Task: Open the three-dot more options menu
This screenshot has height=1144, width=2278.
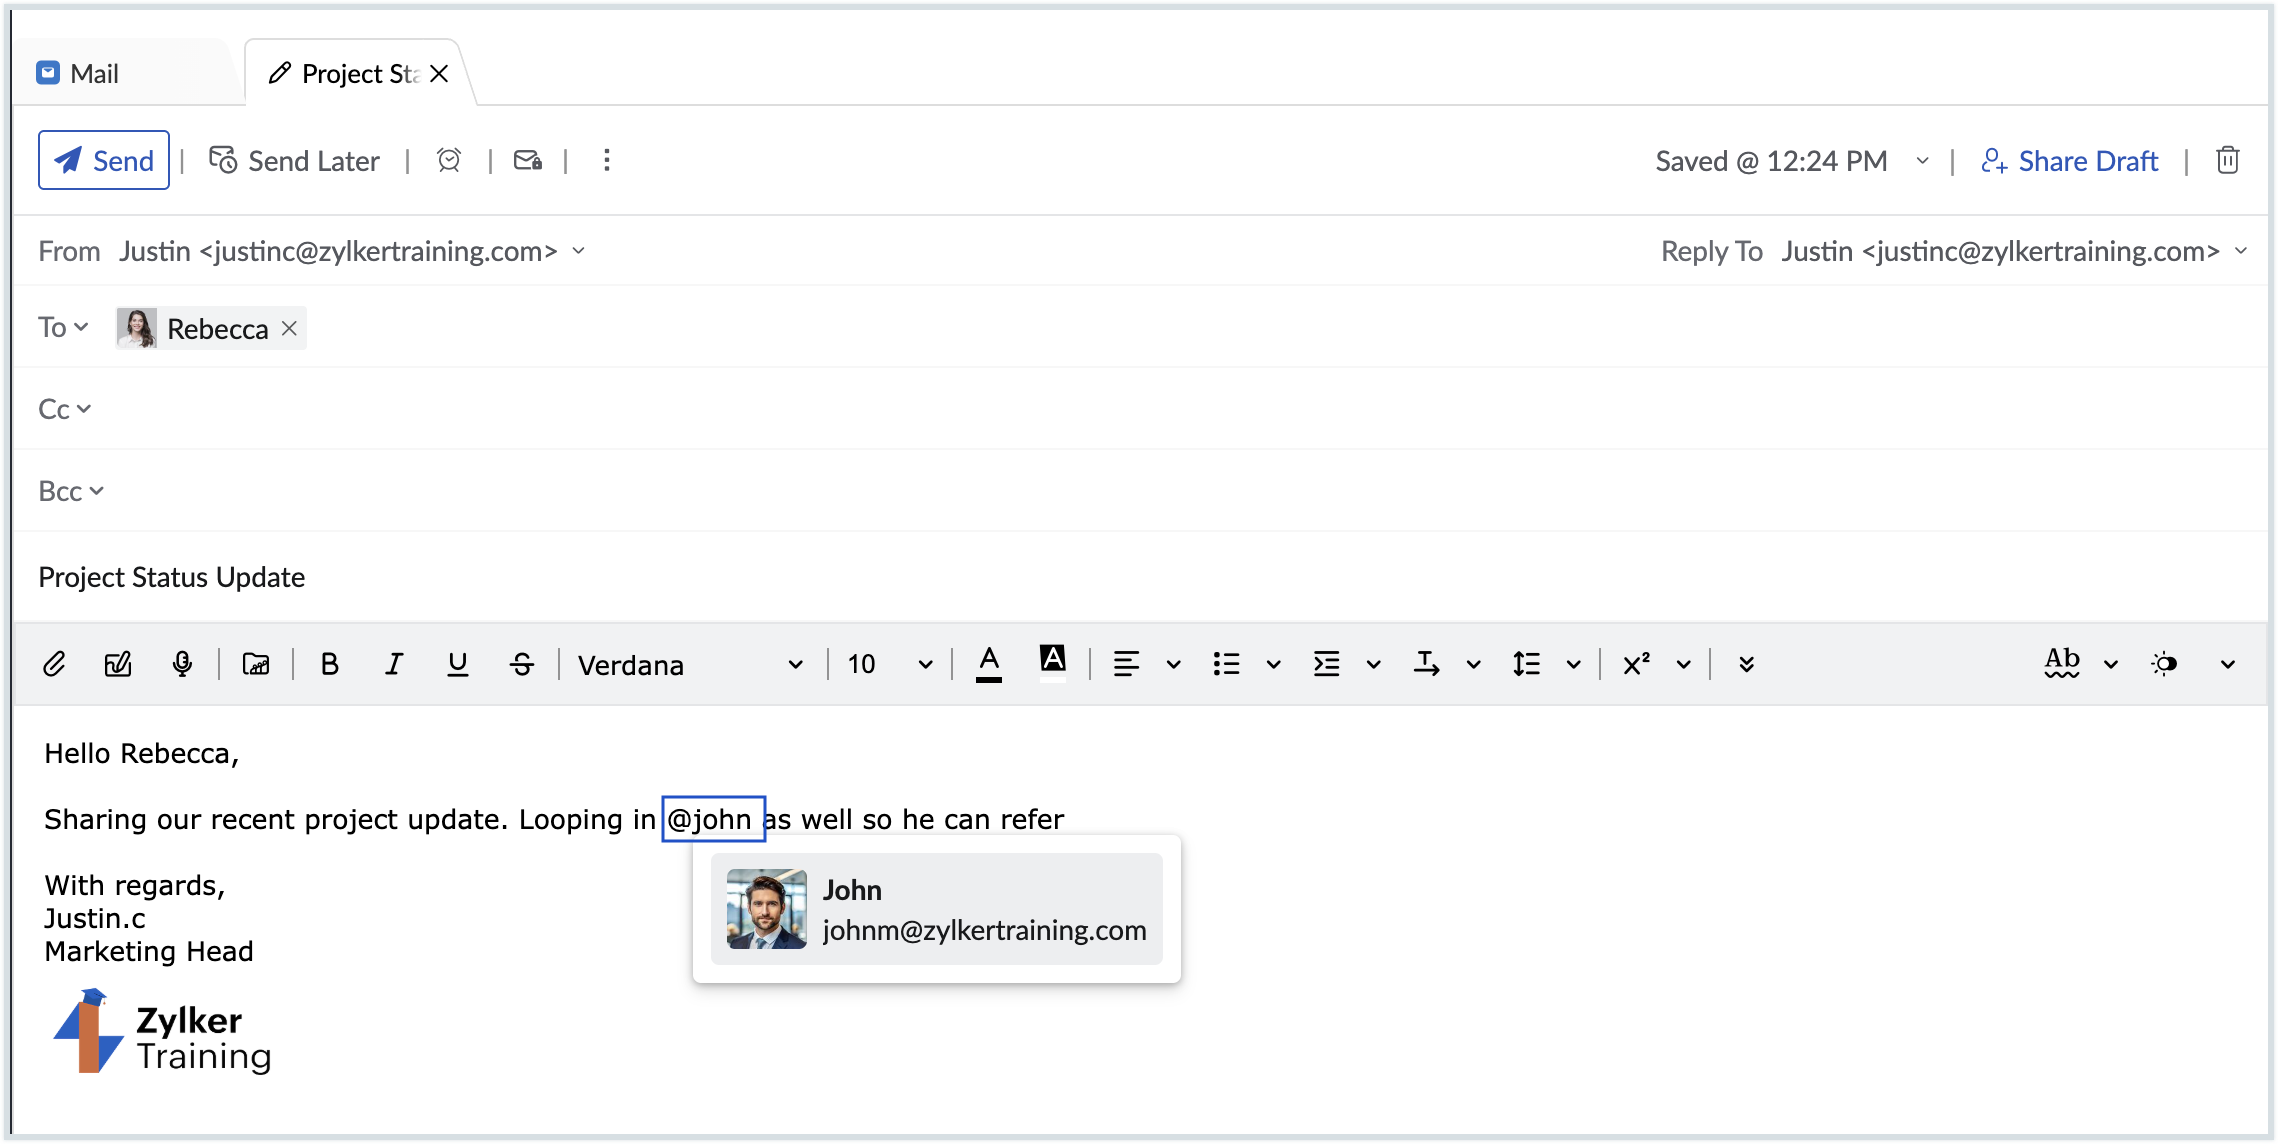Action: tap(607, 160)
